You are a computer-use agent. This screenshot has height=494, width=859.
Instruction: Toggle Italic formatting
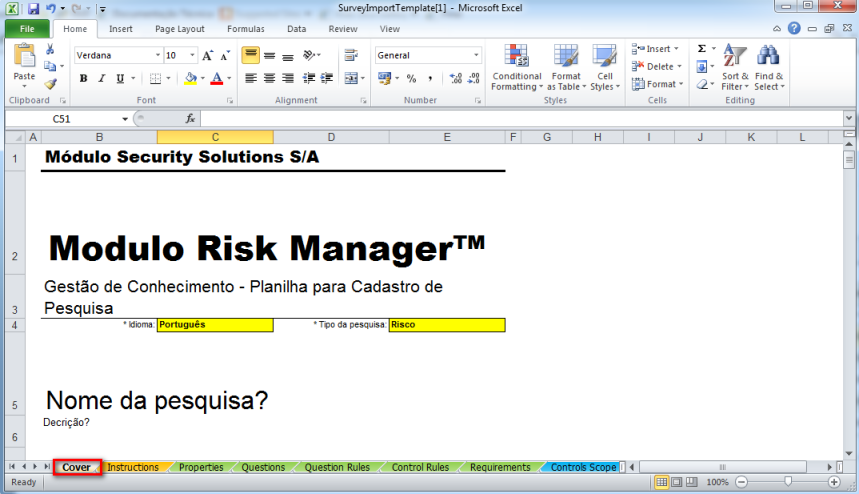pyautogui.click(x=101, y=78)
